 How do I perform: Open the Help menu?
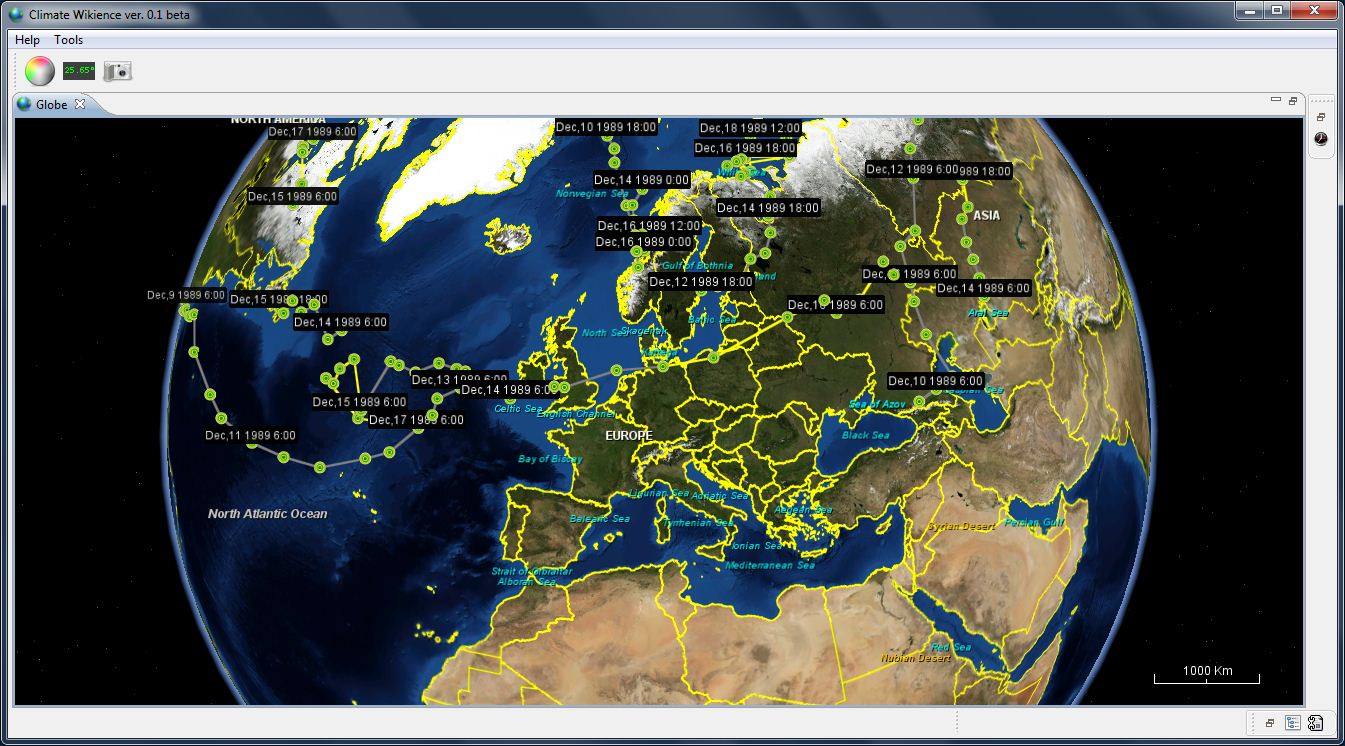pos(27,40)
